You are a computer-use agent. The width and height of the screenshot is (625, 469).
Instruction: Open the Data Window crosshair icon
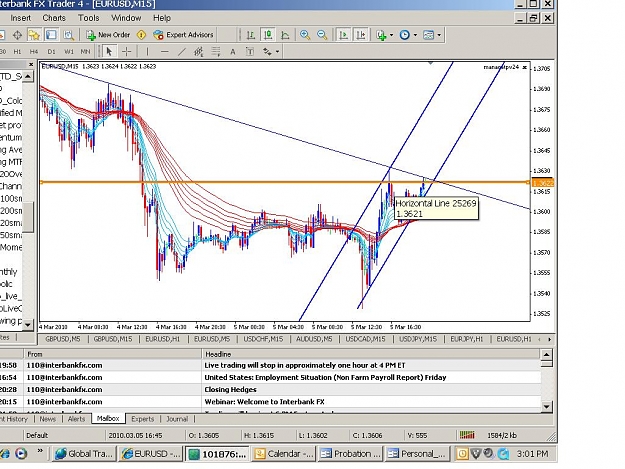pos(17,35)
